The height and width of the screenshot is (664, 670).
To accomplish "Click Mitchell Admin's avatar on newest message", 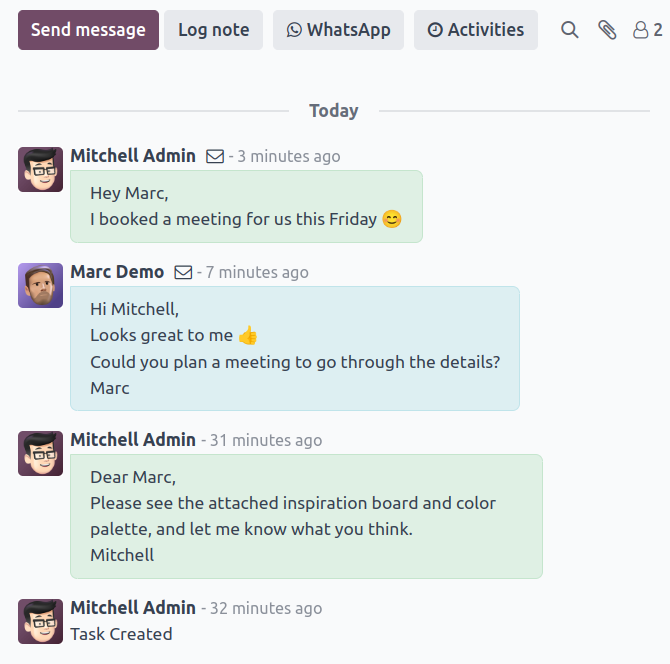I will (x=41, y=170).
